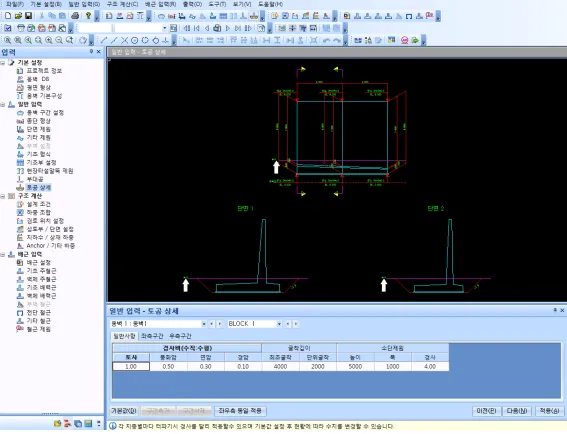The image size is (567, 434).
Task: Switch to the 우측구간 tab
Action: tap(180, 336)
